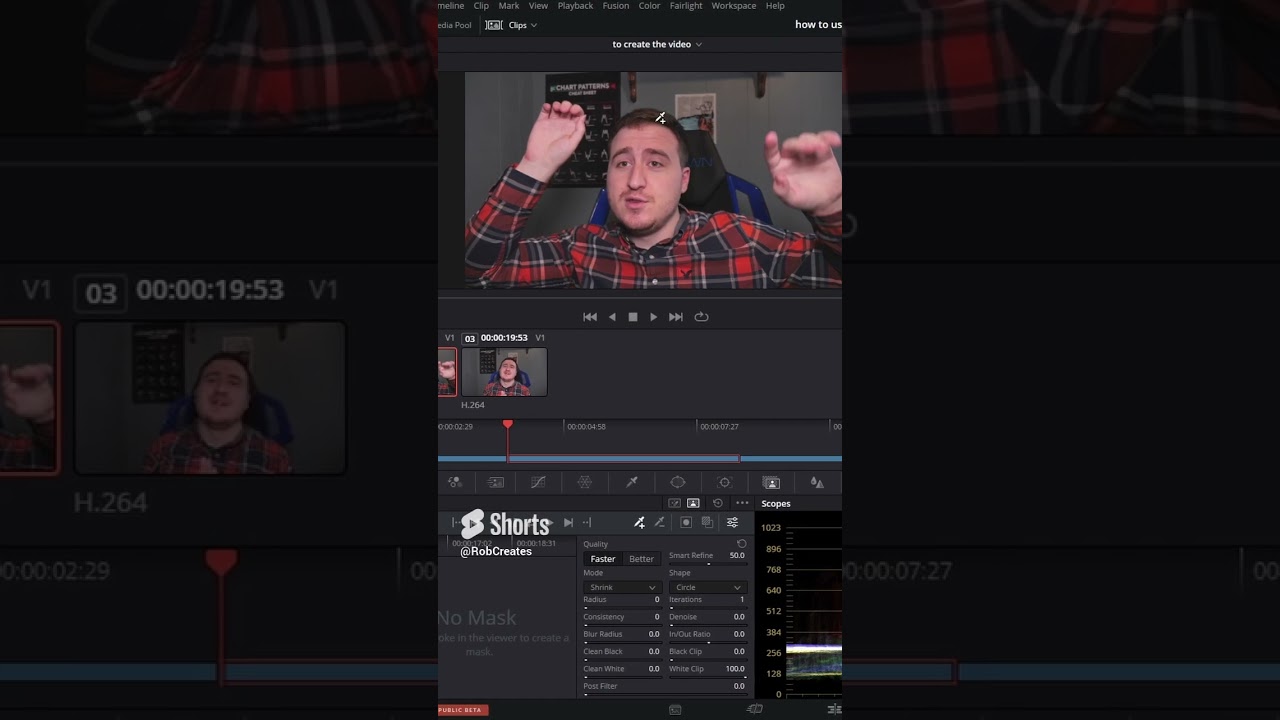This screenshot has height=720, width=1280.
Task: Switch to Person mask mode icon
Action: pos(693,503)
